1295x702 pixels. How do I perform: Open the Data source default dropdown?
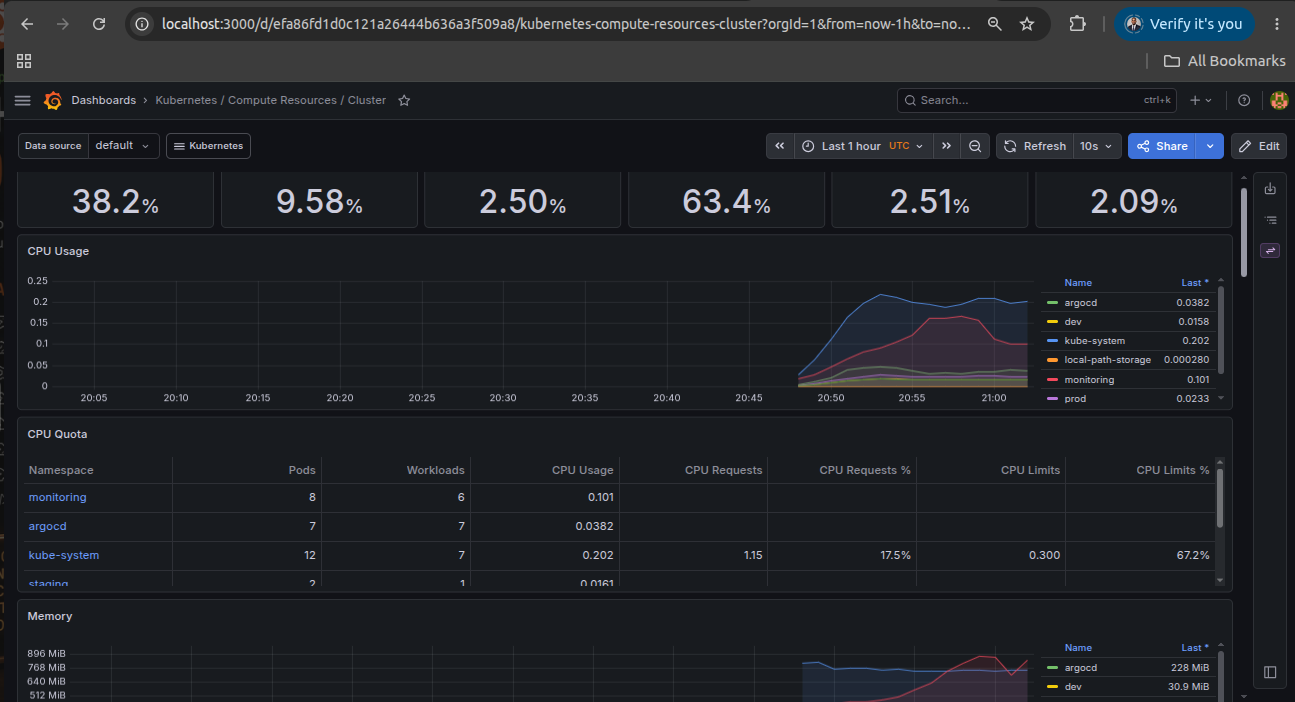[124, 146]
